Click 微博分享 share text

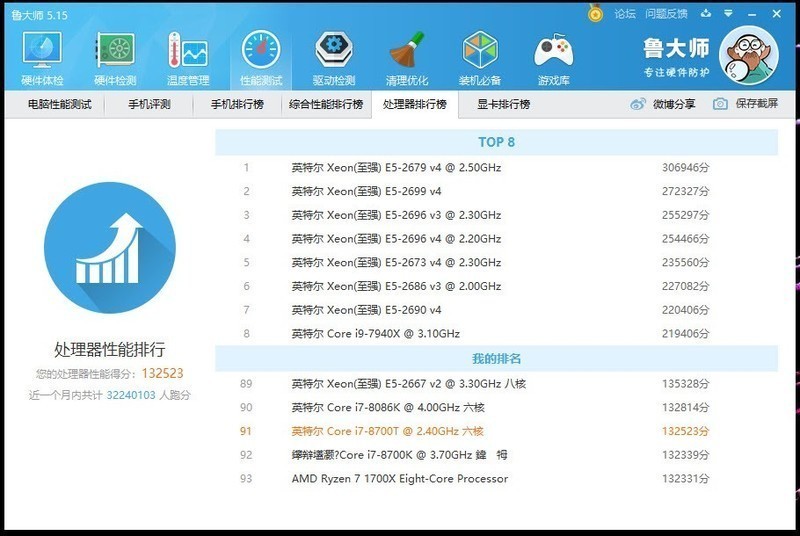[674, 104]
